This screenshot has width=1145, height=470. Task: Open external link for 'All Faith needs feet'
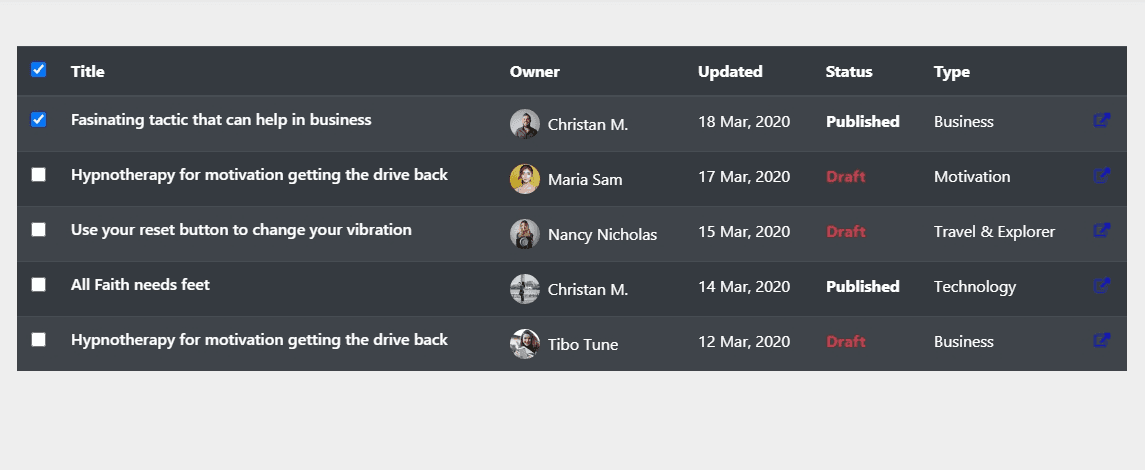click(x=1102, y=285)
